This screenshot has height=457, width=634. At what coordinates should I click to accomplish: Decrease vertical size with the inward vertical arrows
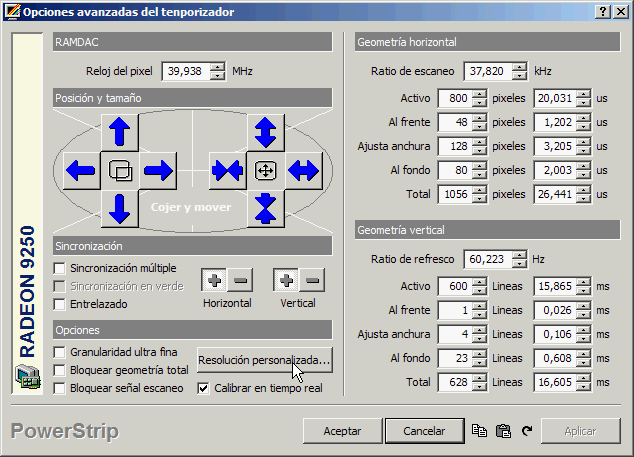pos(266,208)
